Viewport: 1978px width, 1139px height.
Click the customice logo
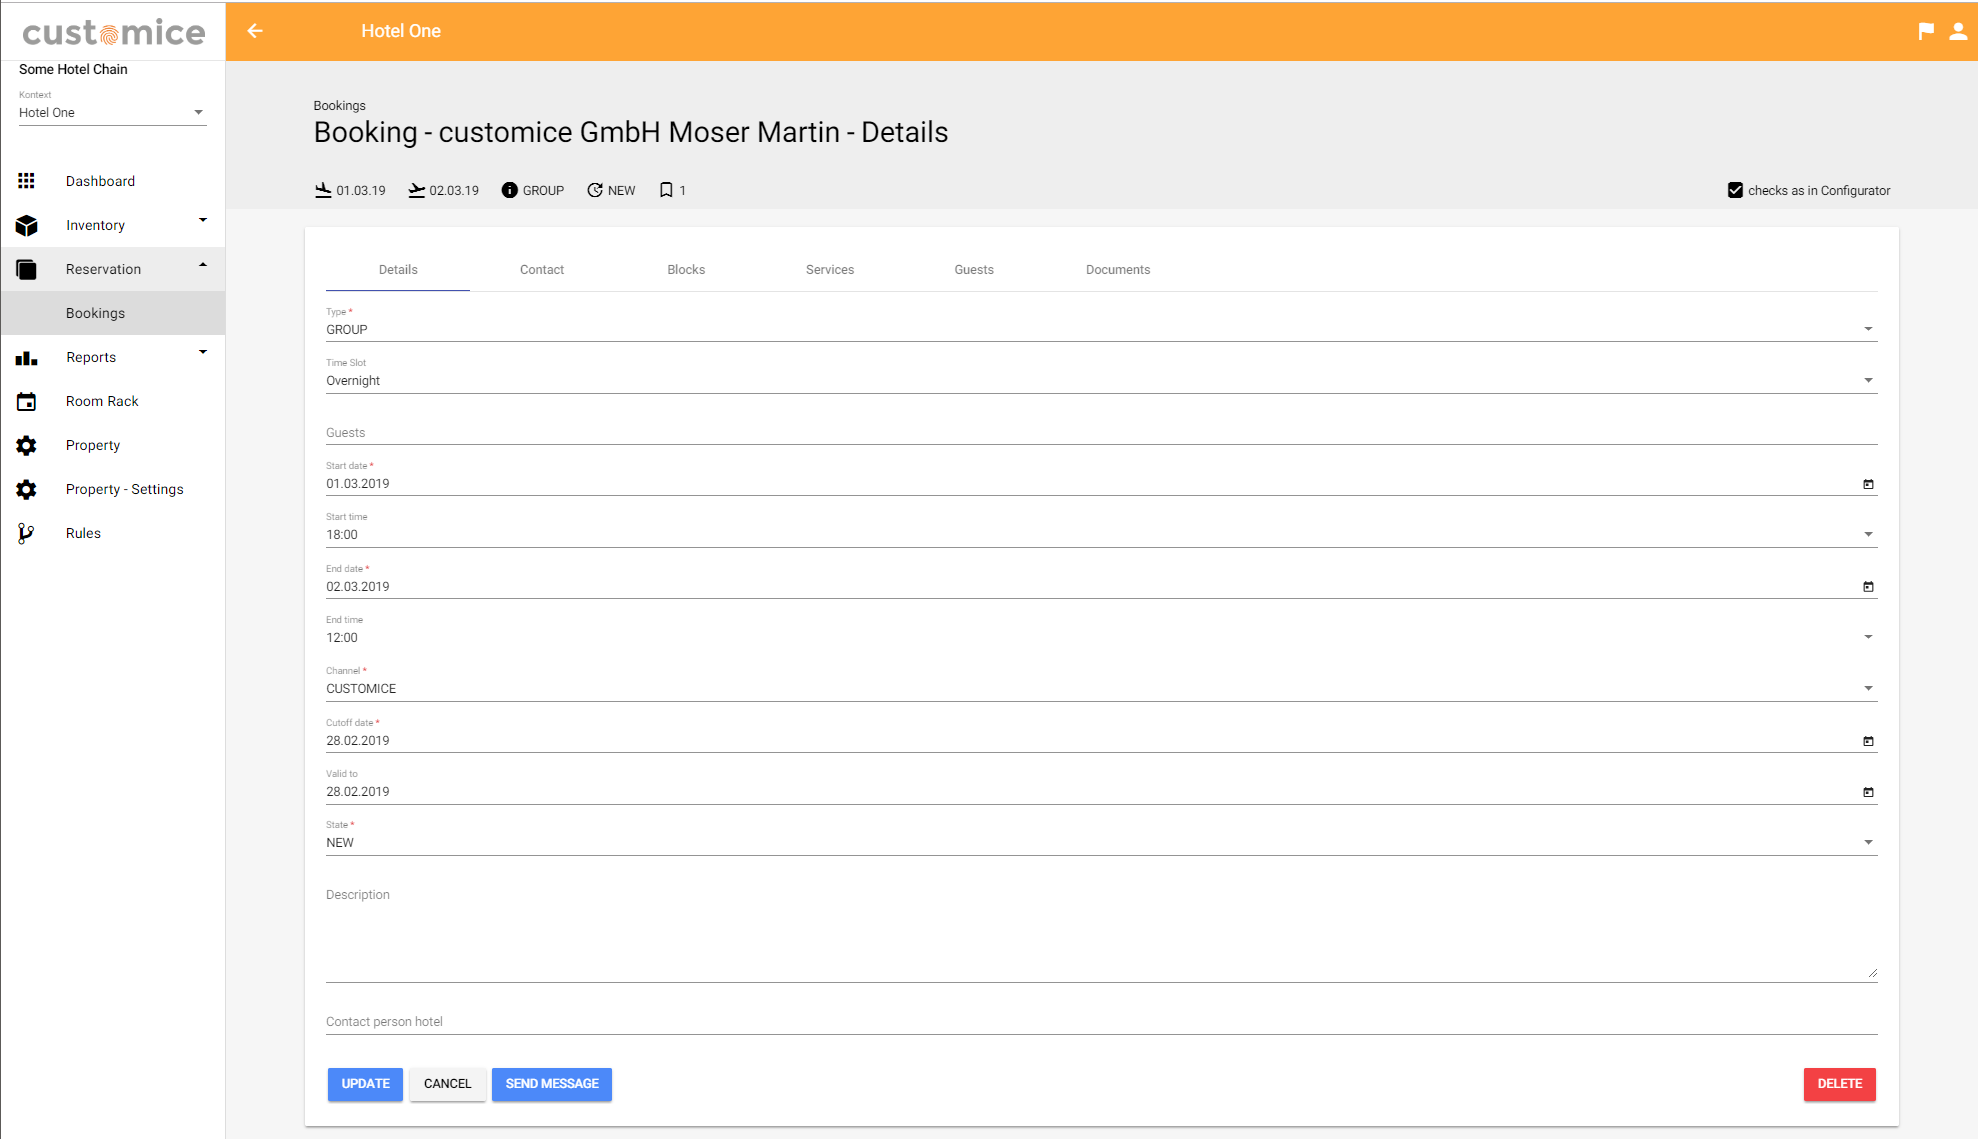(113, 32)
